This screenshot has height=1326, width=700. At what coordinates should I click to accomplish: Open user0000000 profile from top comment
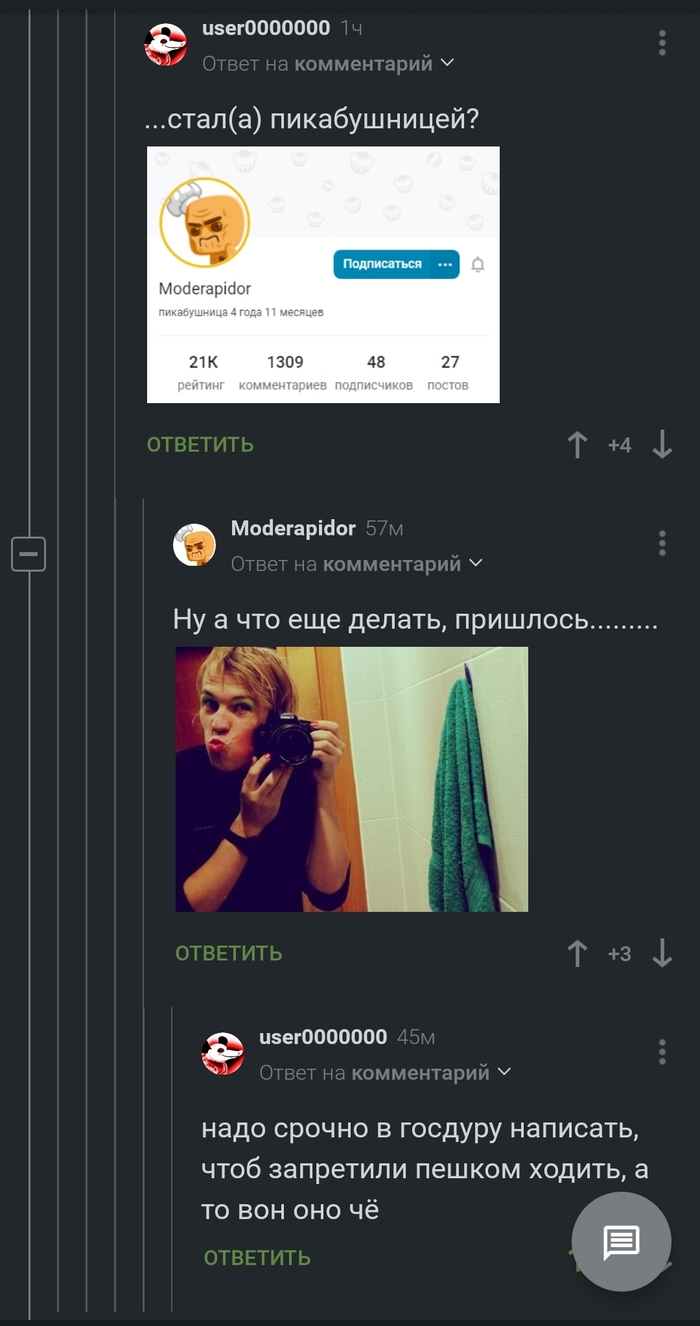[x=265, y=28]
